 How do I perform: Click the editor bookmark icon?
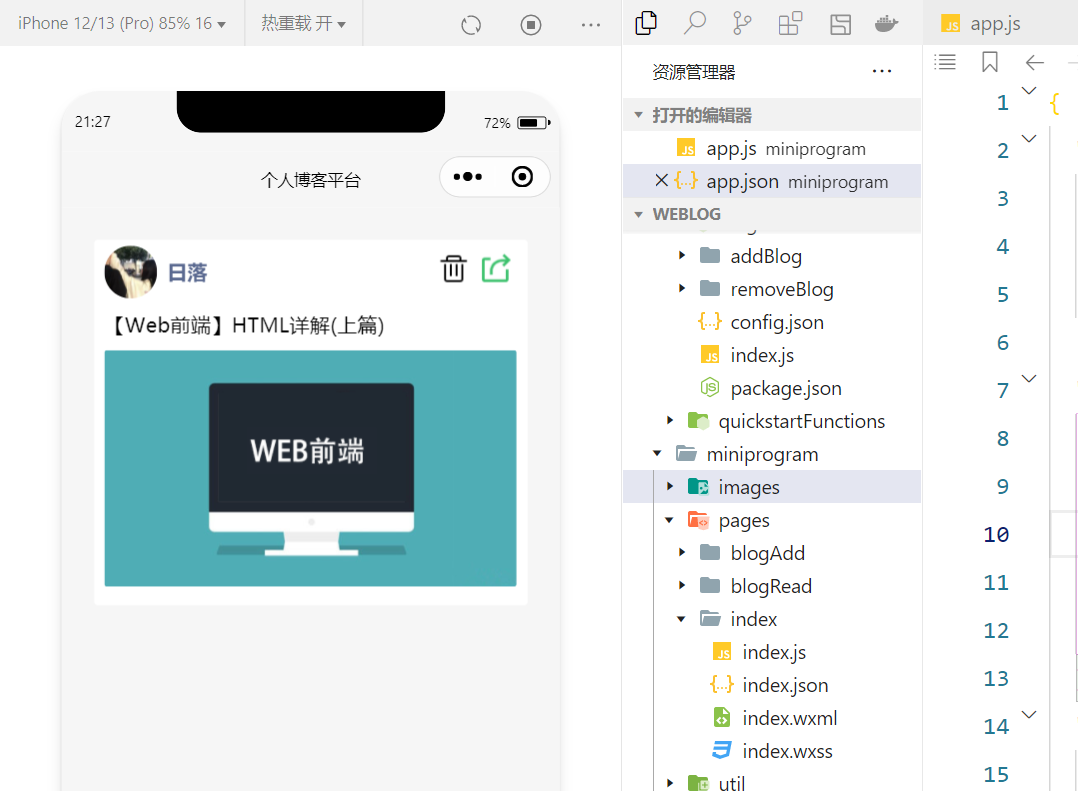tap(990, 63)
